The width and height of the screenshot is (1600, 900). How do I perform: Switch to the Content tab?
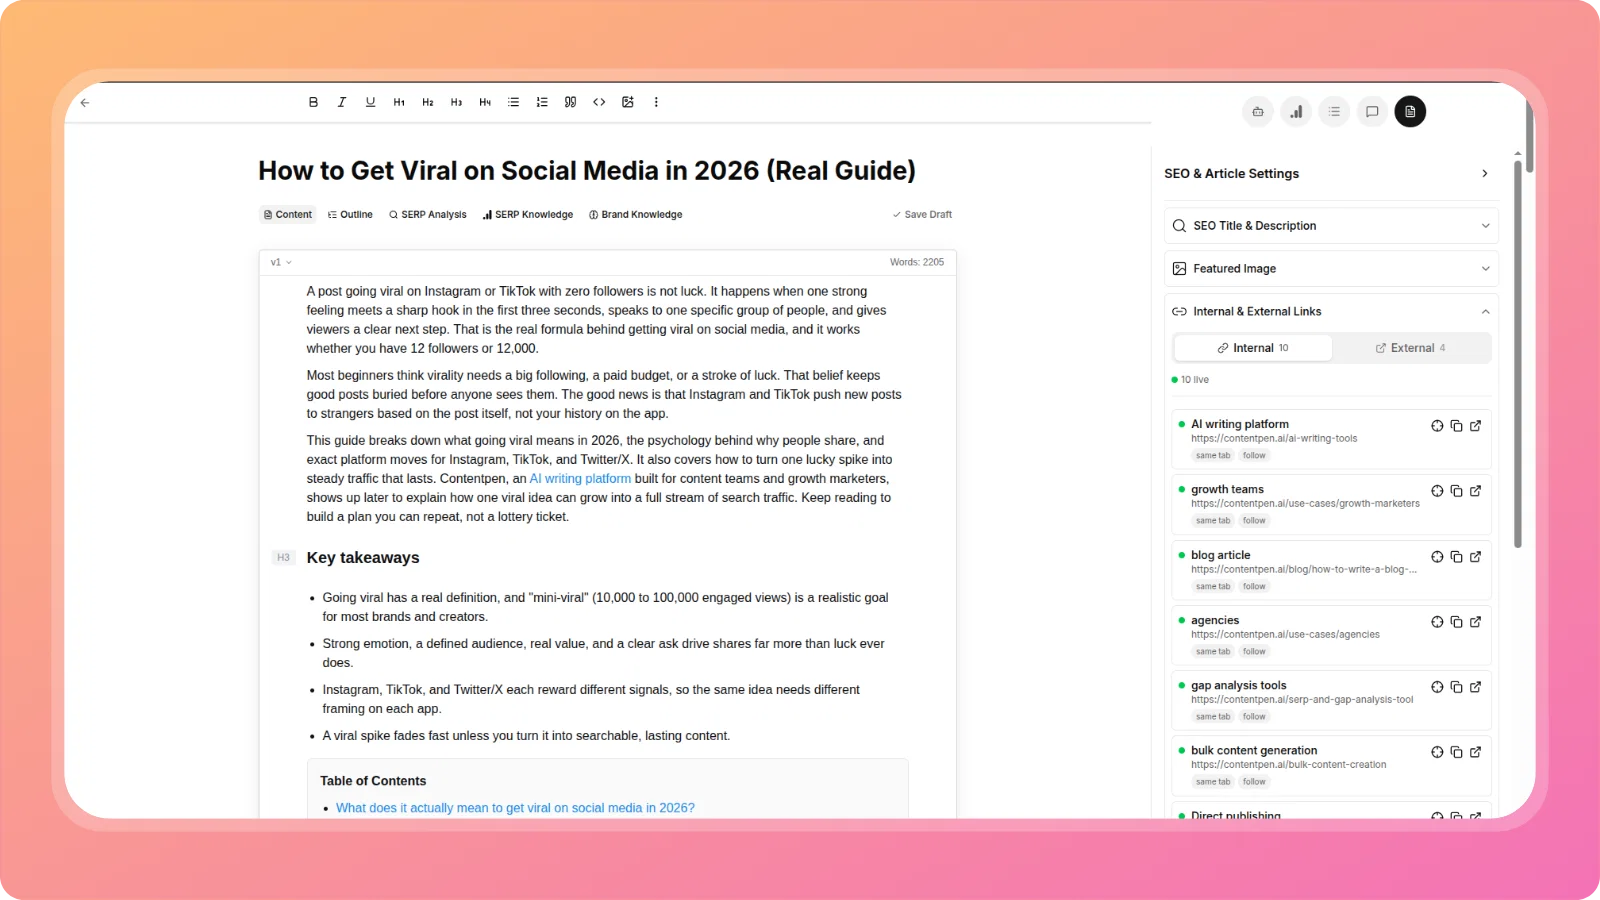coord(288,215)
